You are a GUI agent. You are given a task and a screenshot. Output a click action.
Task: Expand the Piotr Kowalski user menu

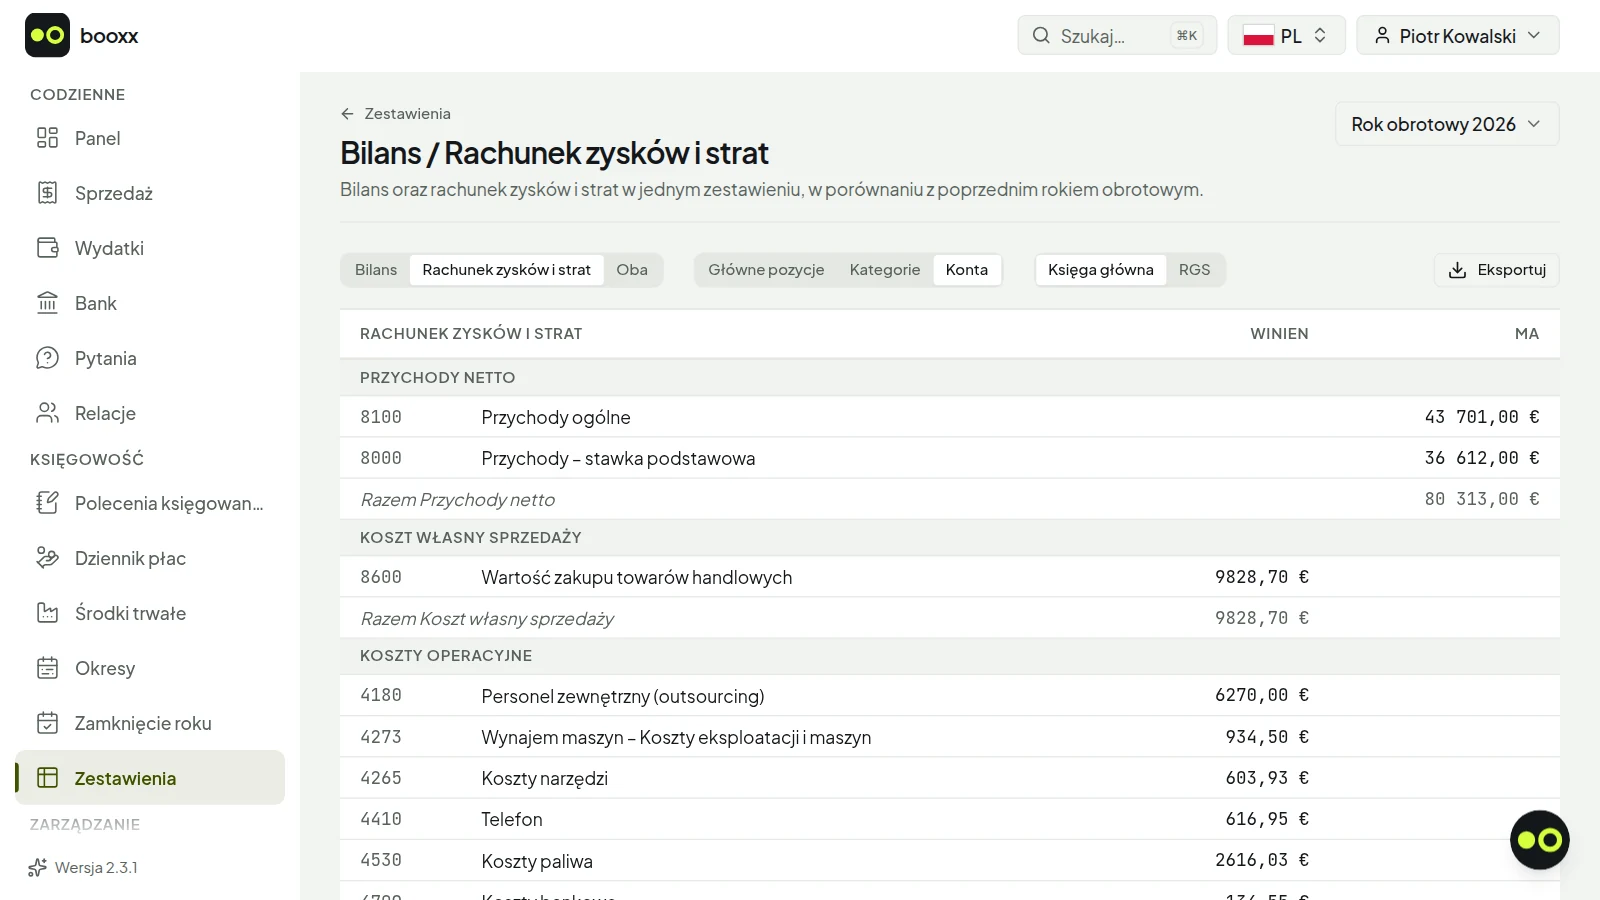pyautogui.click(x=1458, y=36)
